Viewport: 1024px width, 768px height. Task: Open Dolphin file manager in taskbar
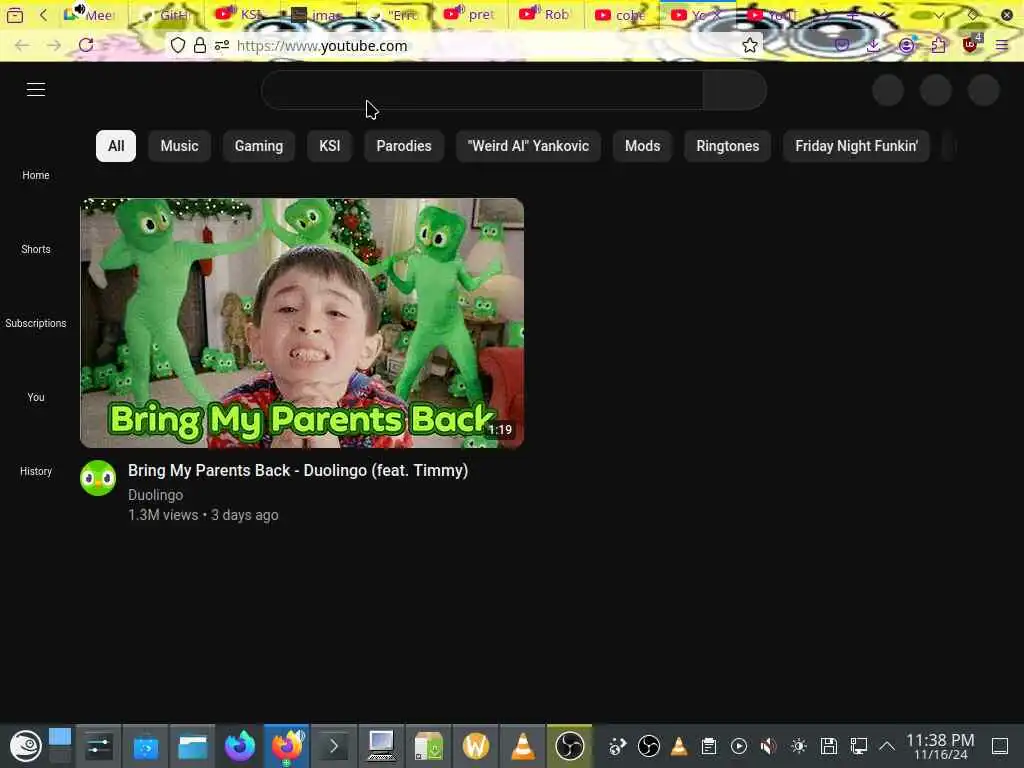click(193, 746)
